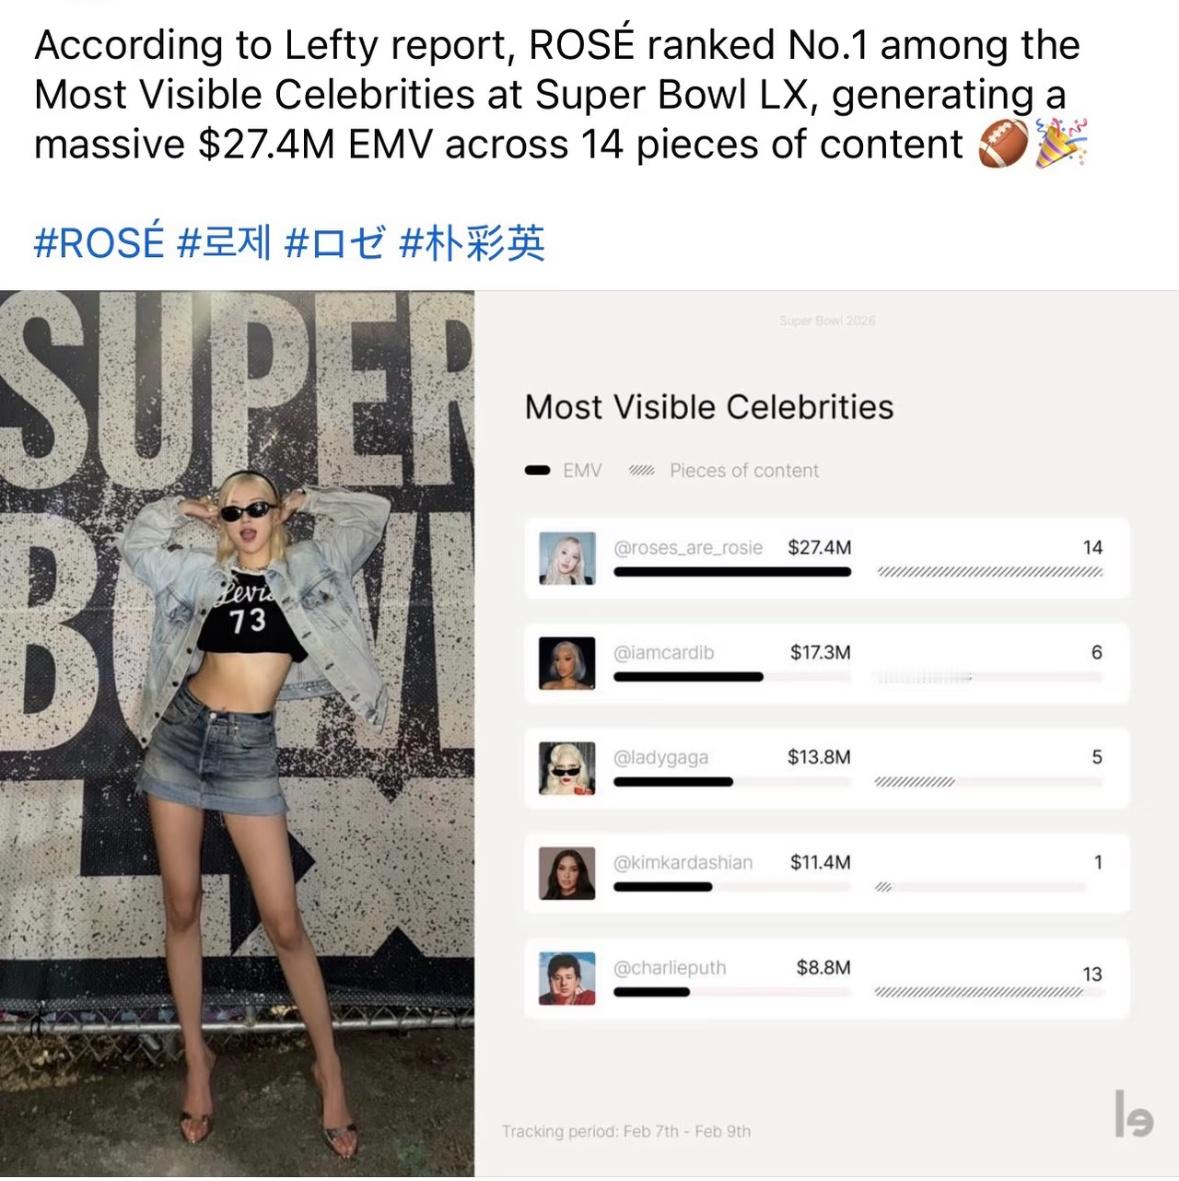
Task: Click the @iamcardib $17.3M EMV bar
Action: pyautogui.click(x=689, y=677)
